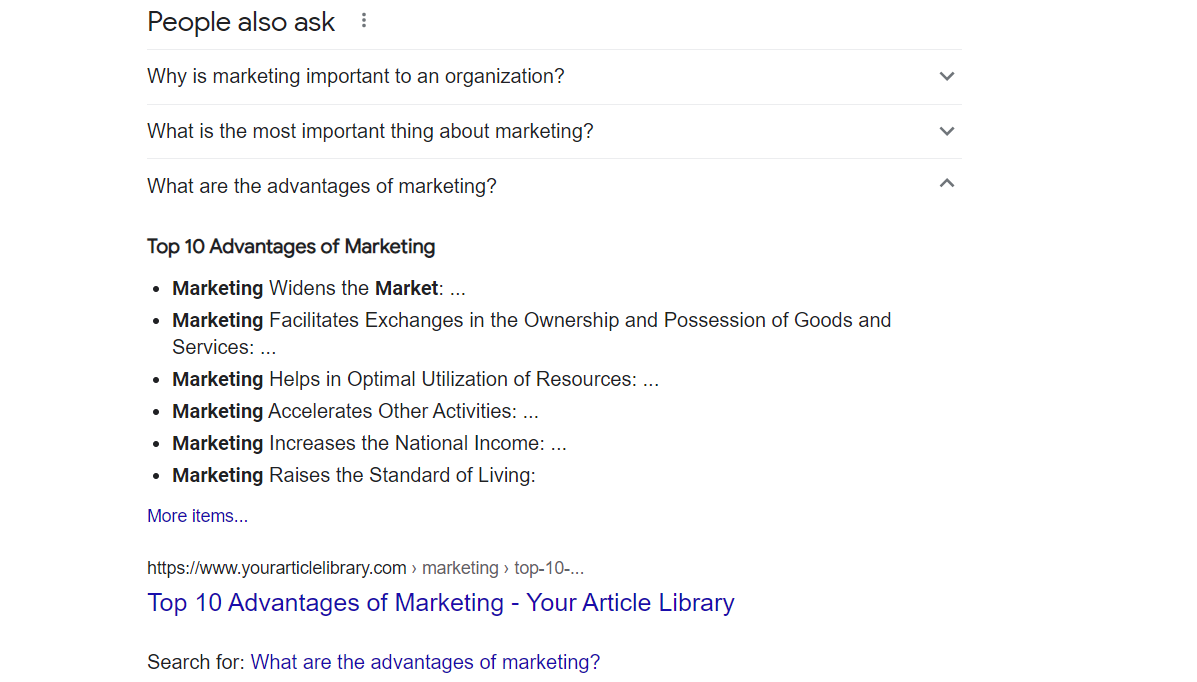Click the "marketing › top-10-..." breadcrumb path

pos(503,568)
